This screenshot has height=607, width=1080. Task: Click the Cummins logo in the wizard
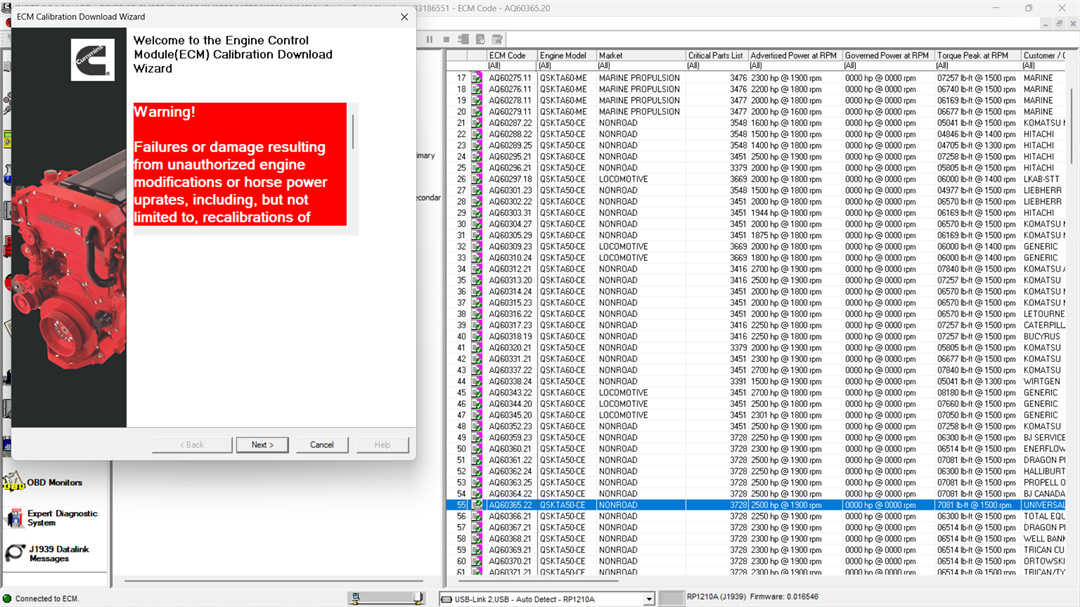click(x=92, y=60)
